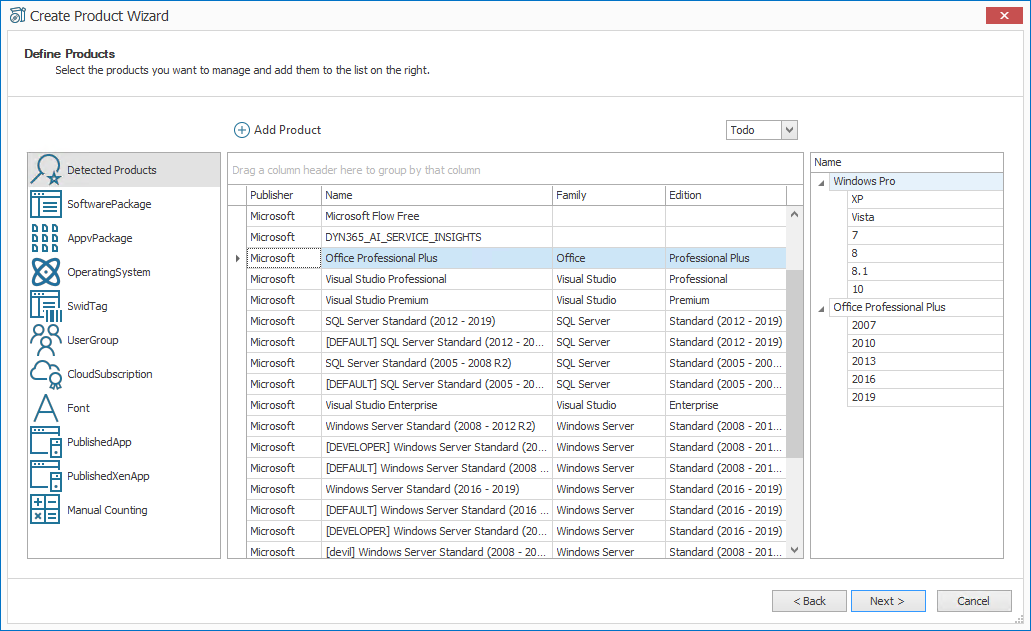The height and width of the screenshot is (631, 1031).
Task: Collapse the Windows Pro tree node
Action: pos(821,183)
